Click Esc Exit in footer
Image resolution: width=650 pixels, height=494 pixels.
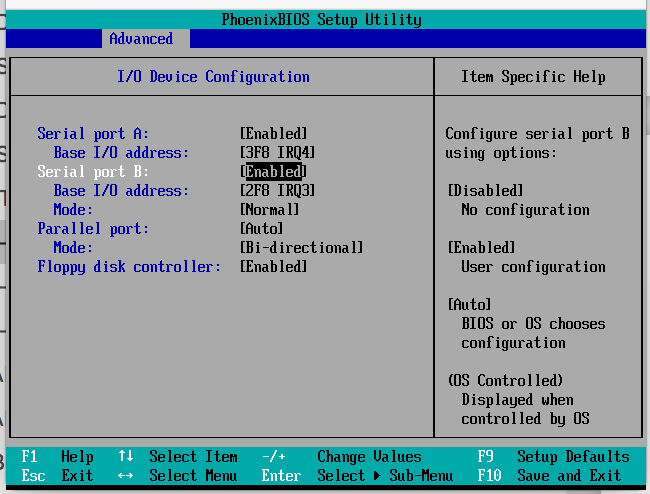[x=57, y=475]
